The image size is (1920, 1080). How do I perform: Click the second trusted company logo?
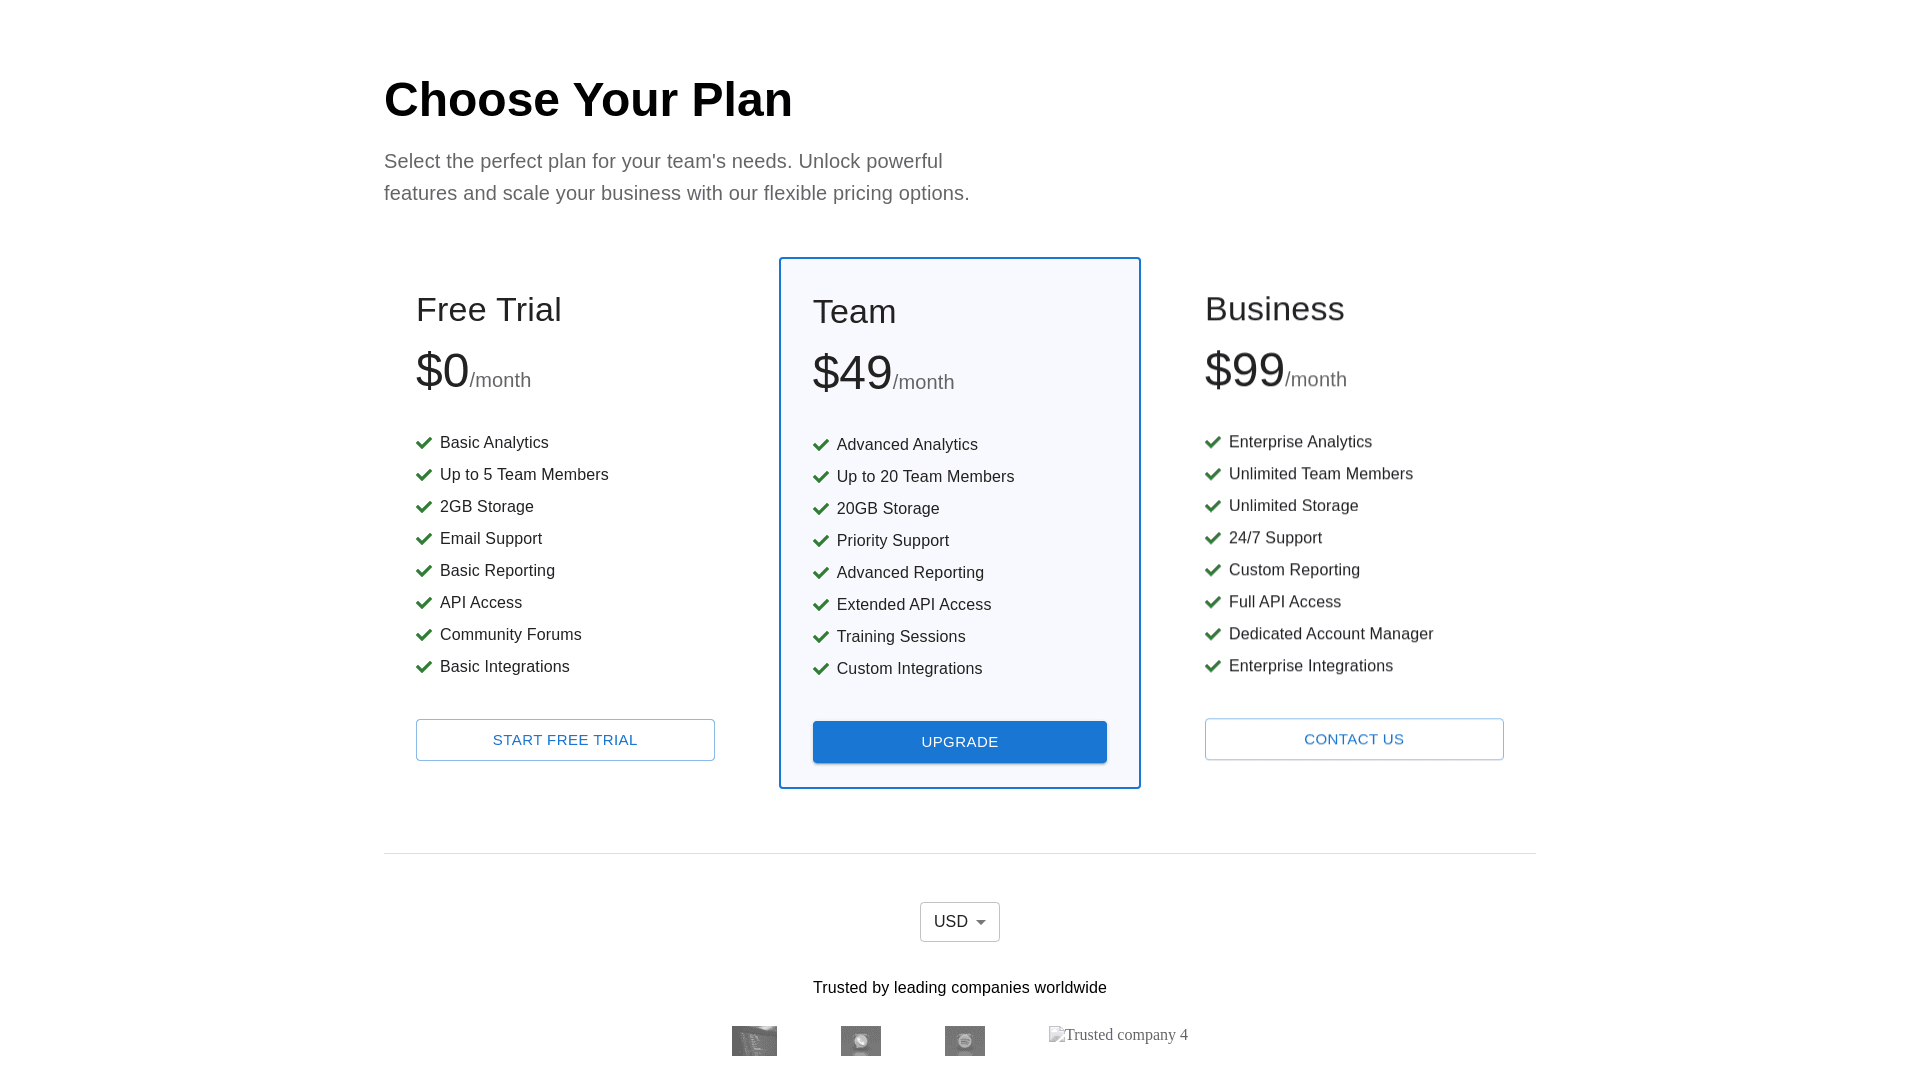[860, 1041]
